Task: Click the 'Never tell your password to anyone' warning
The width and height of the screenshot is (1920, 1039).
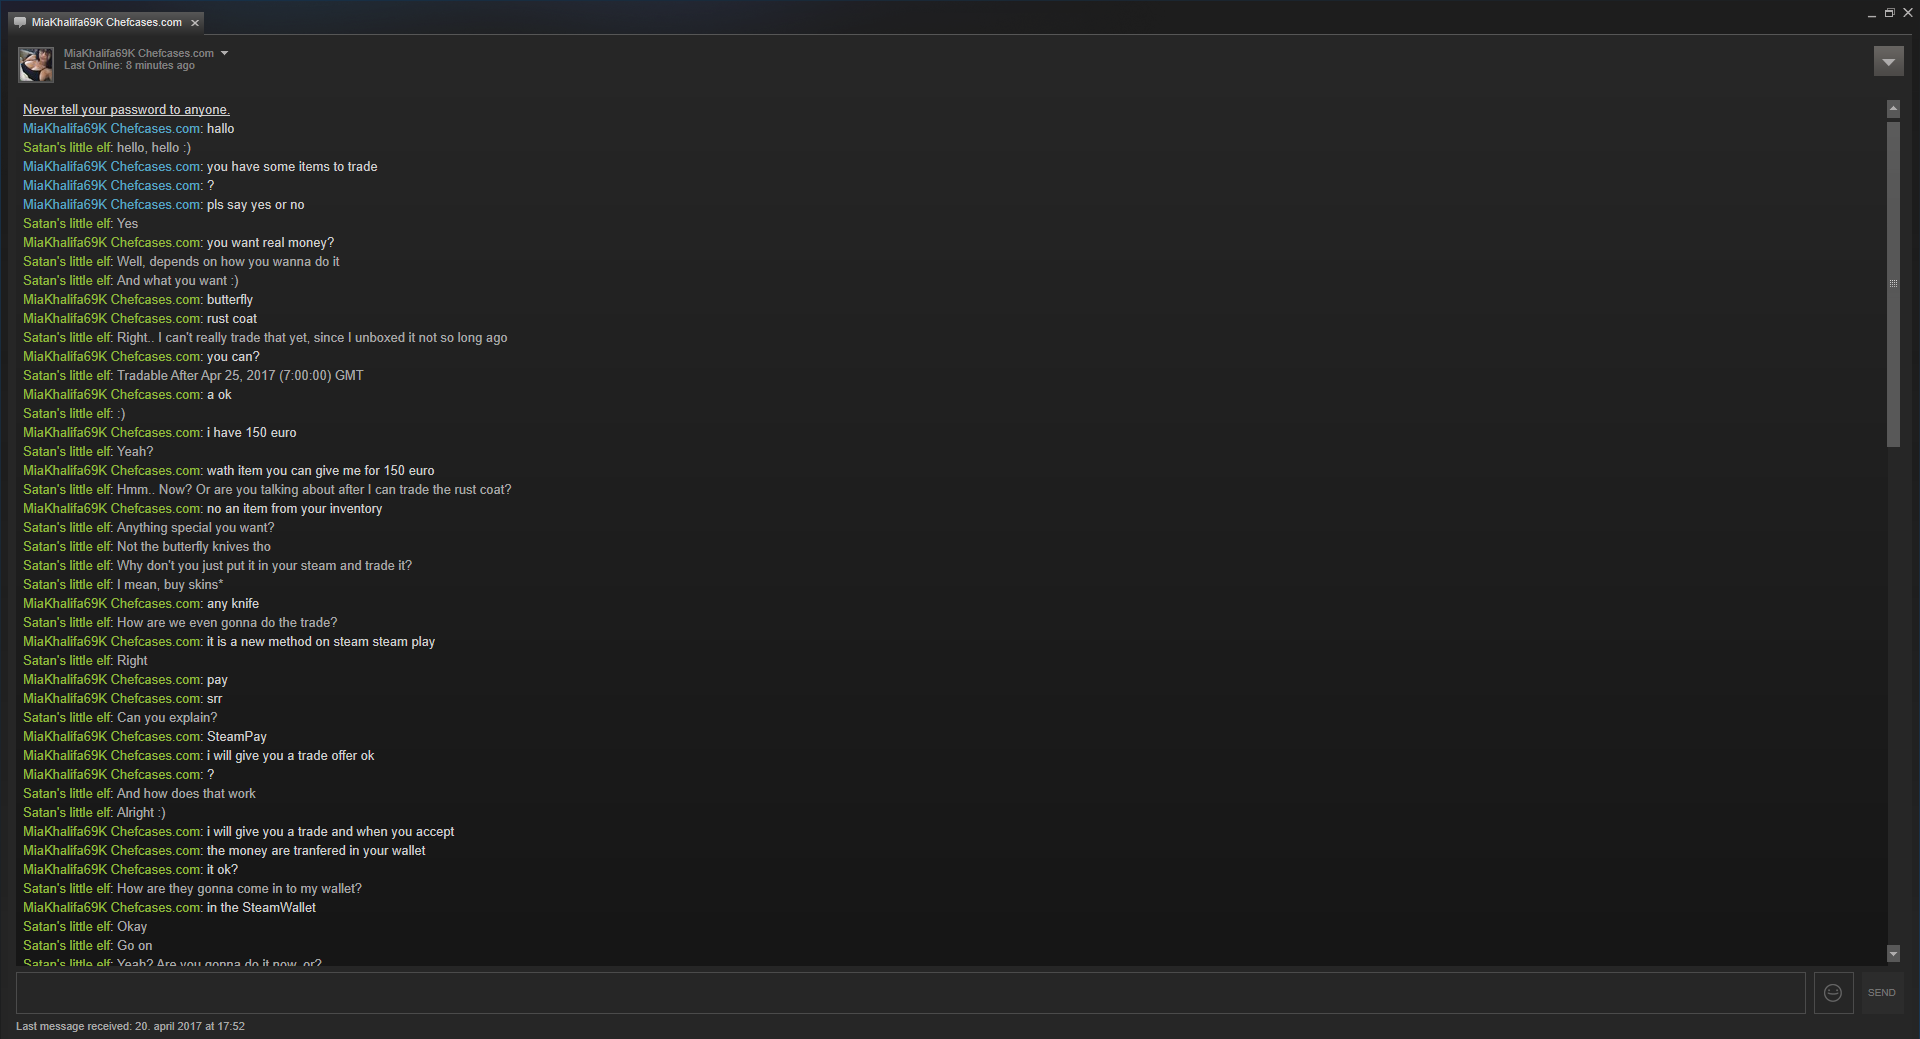Action: click(126, 110)
